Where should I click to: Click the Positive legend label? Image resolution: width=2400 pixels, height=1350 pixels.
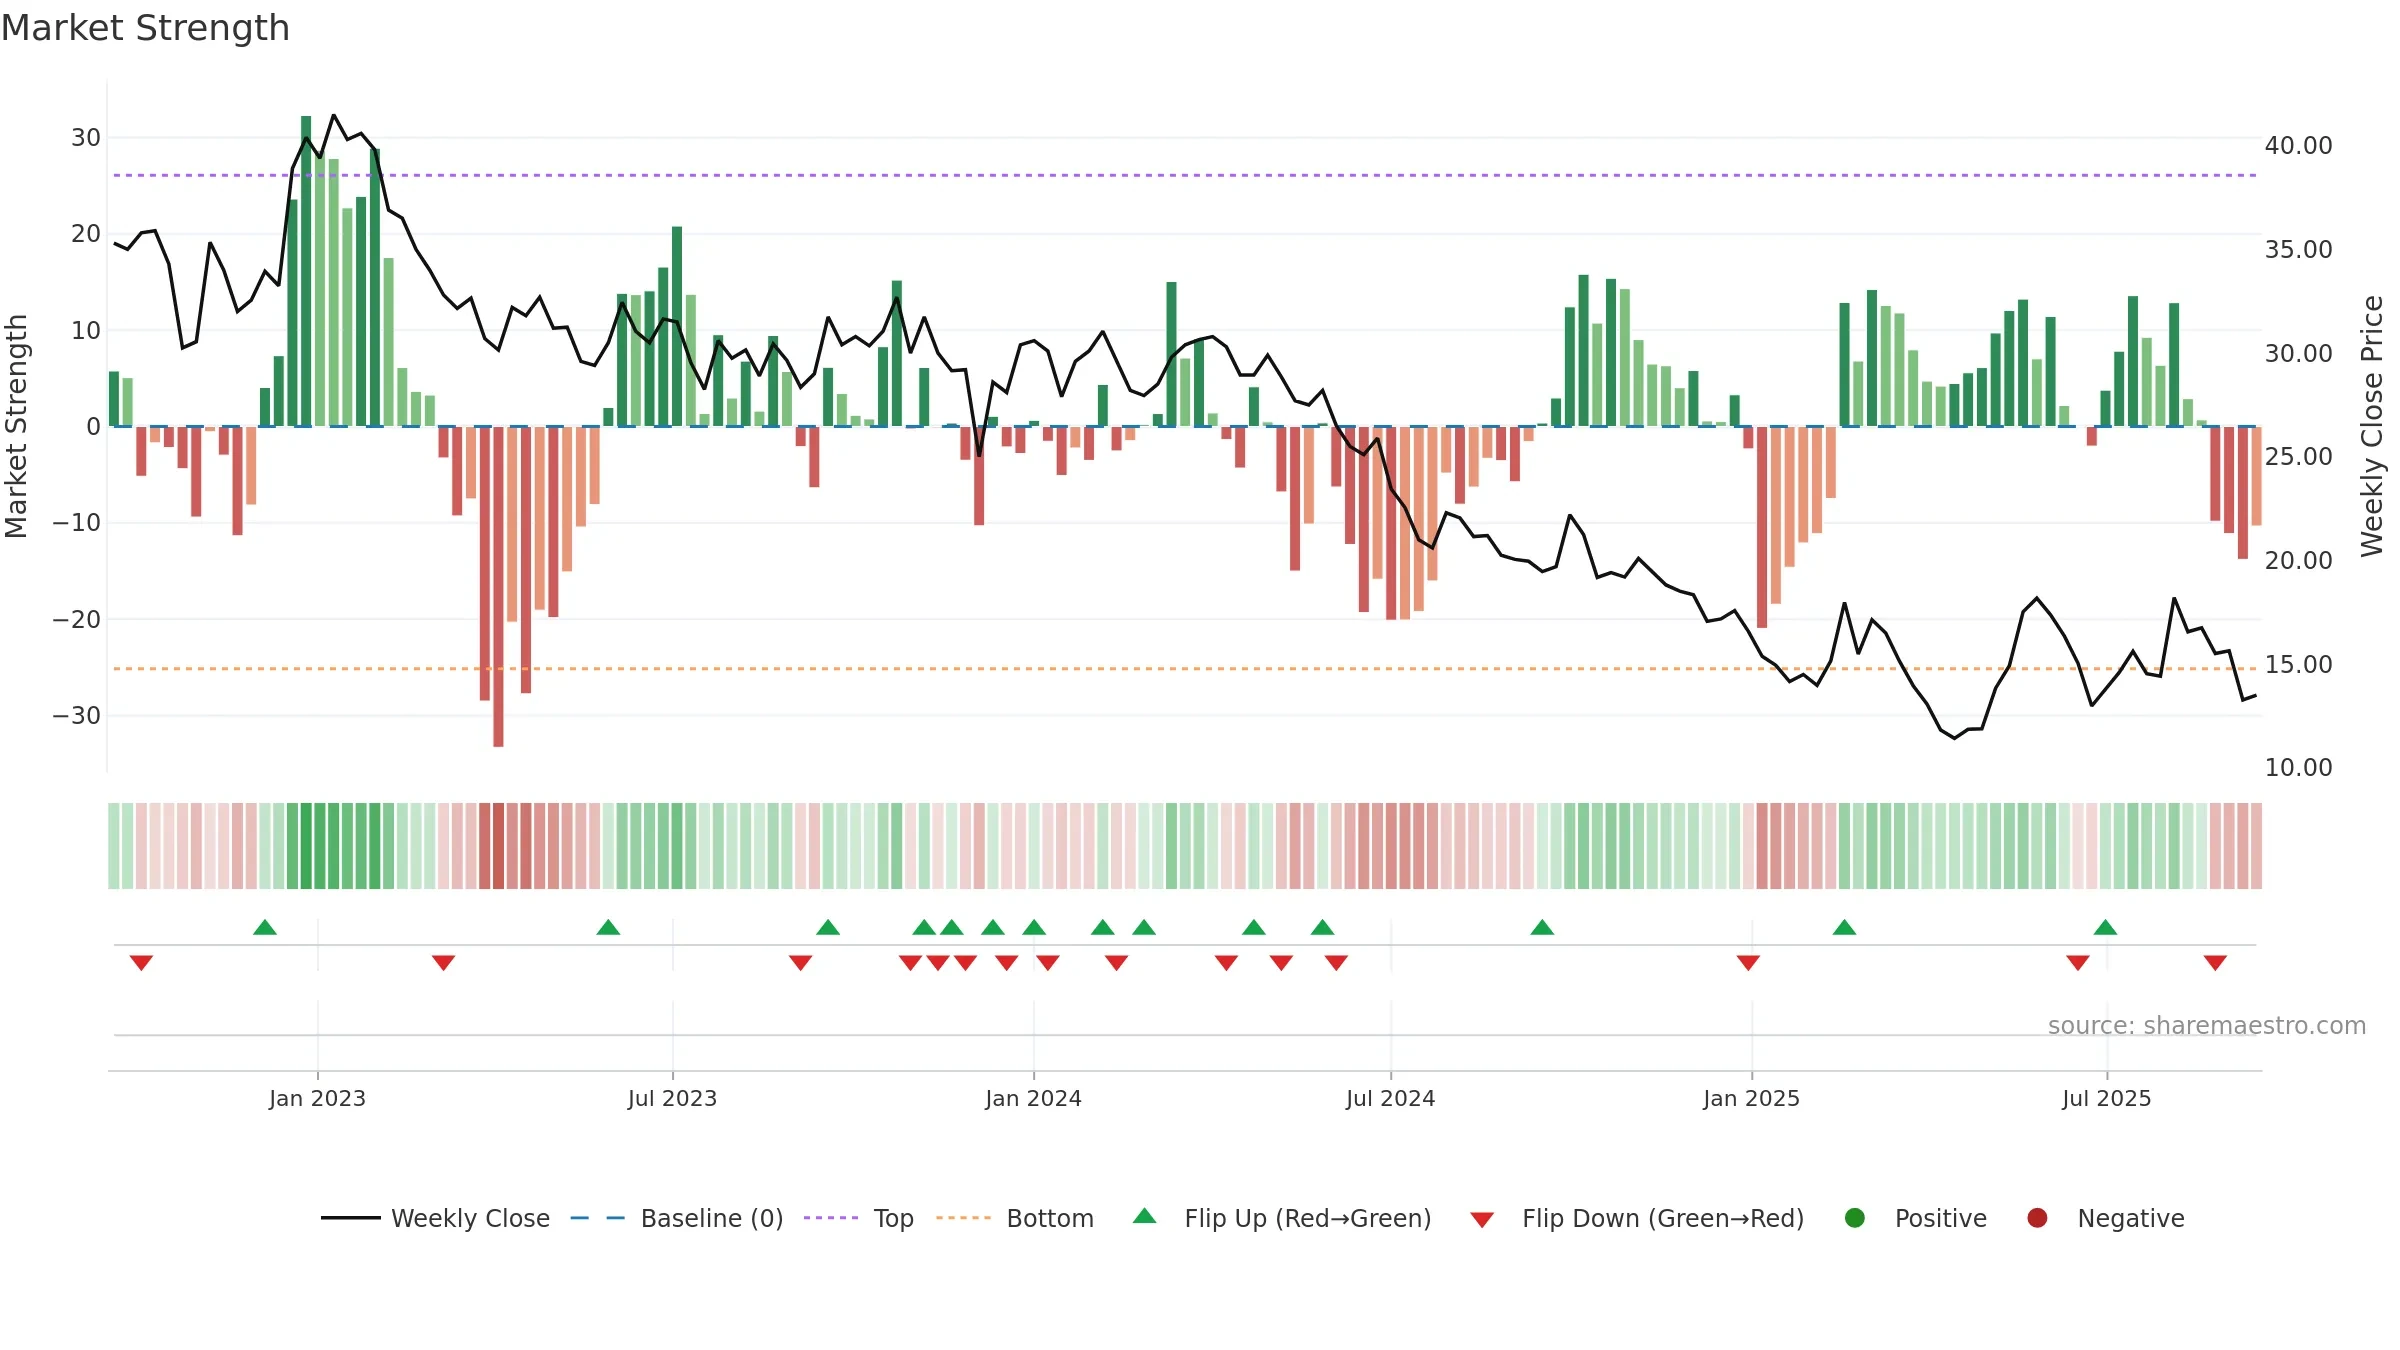[x=1941, y=1218]
